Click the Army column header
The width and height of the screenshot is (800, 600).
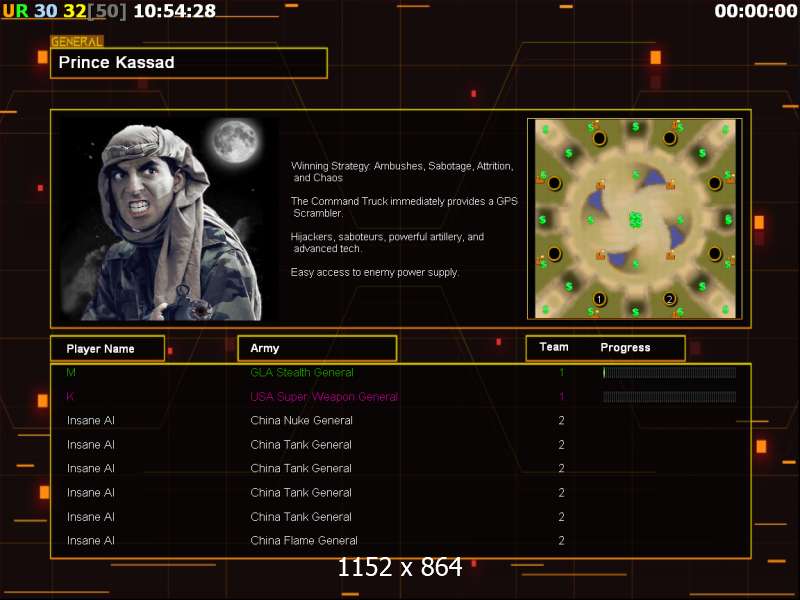pyautogui.click(x=317, y=348)
